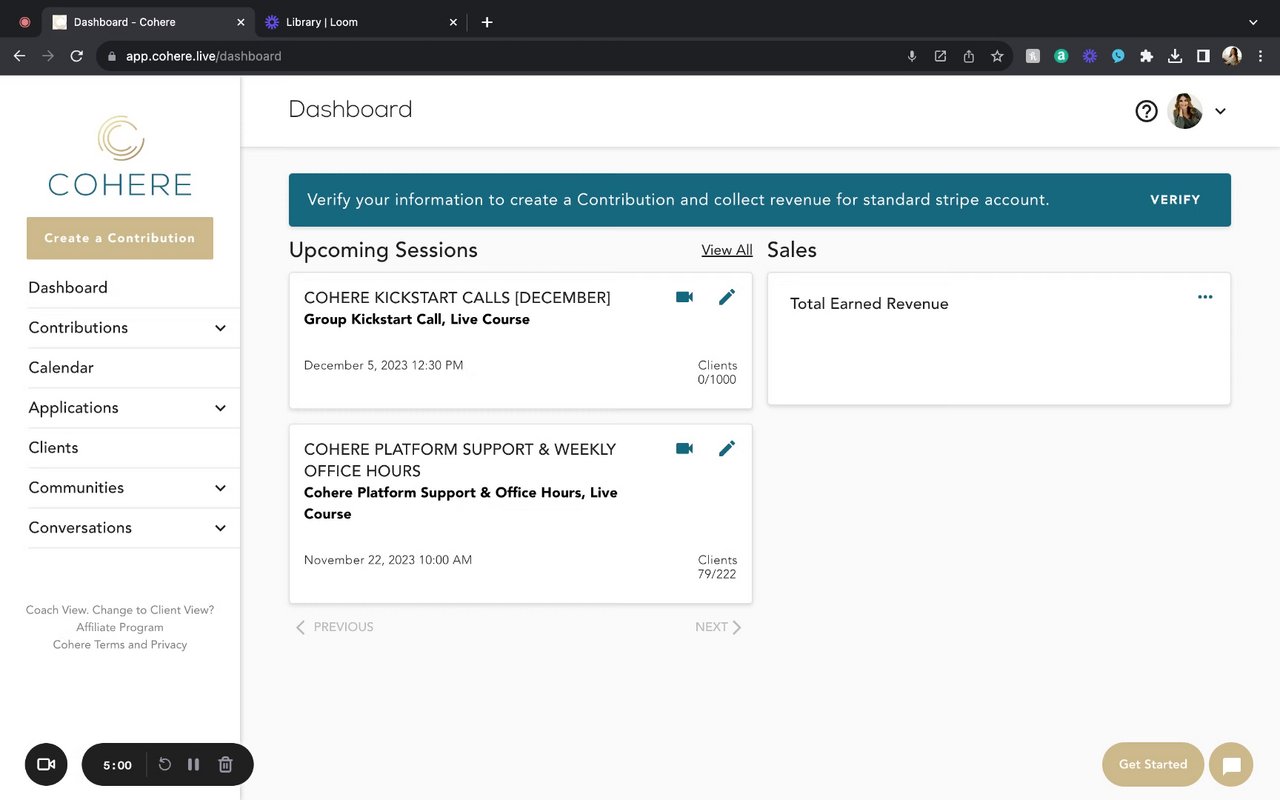Open the Total Earned Revenue options menu
1280x800 pixels.
(1205, 297)
